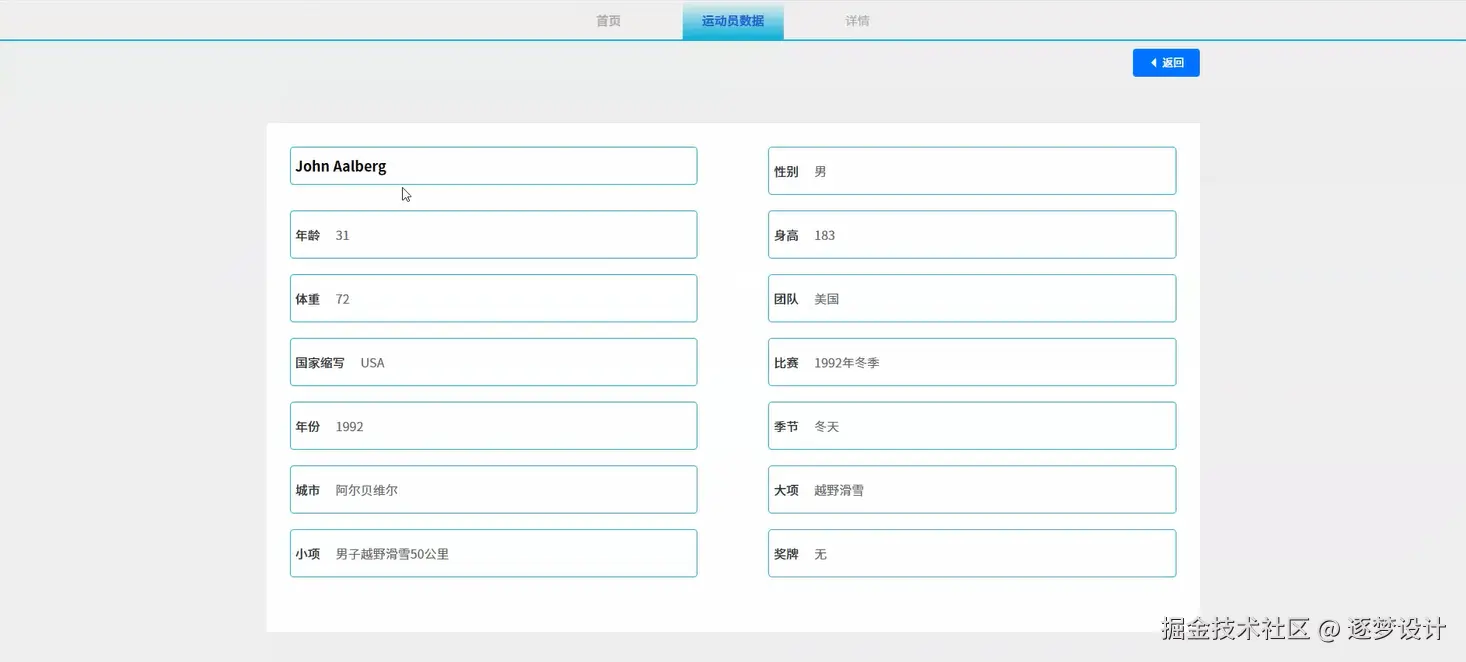Open the 详情 tab
Image resolution: width=1466 pixels, height=662 pixels.
pos(857,21)
